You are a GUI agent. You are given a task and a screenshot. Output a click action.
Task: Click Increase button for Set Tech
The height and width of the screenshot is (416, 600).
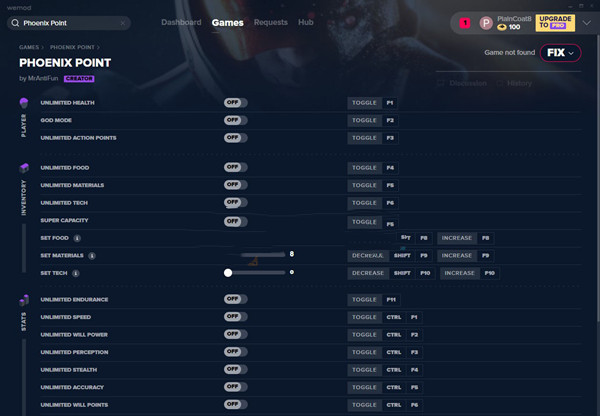pyautogui.click(x=459, y=273)
